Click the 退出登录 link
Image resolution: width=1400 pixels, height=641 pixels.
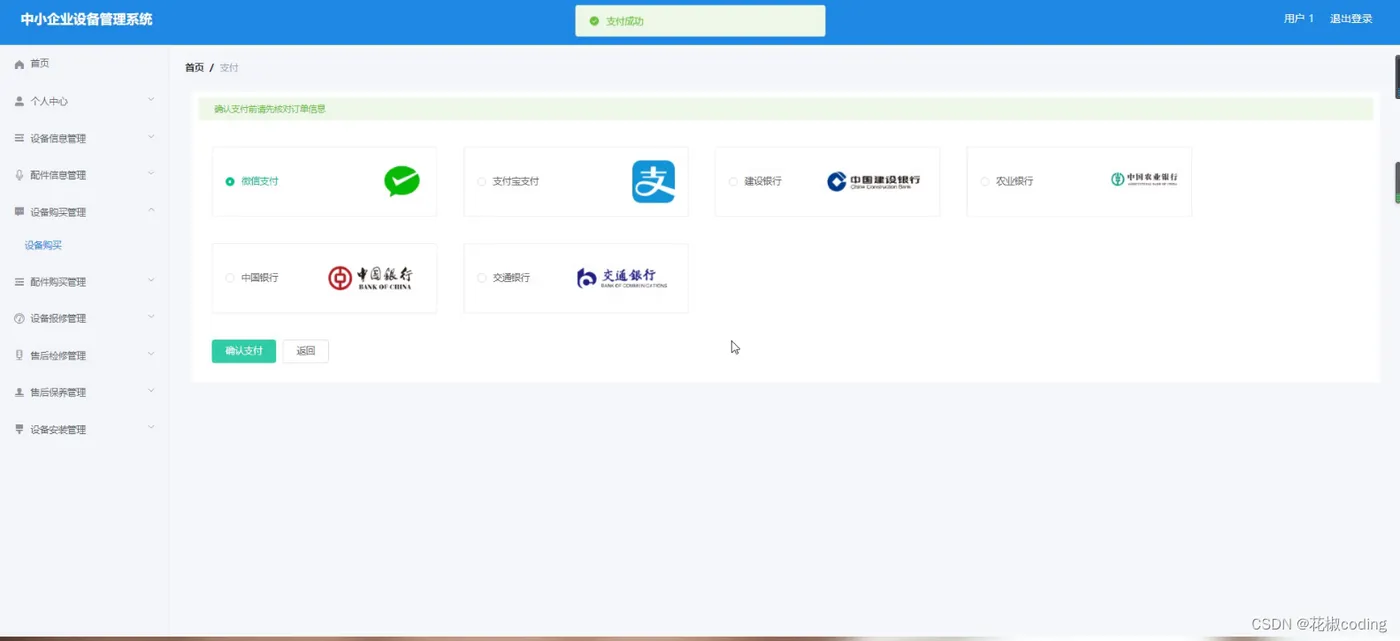coord(1351,19)
